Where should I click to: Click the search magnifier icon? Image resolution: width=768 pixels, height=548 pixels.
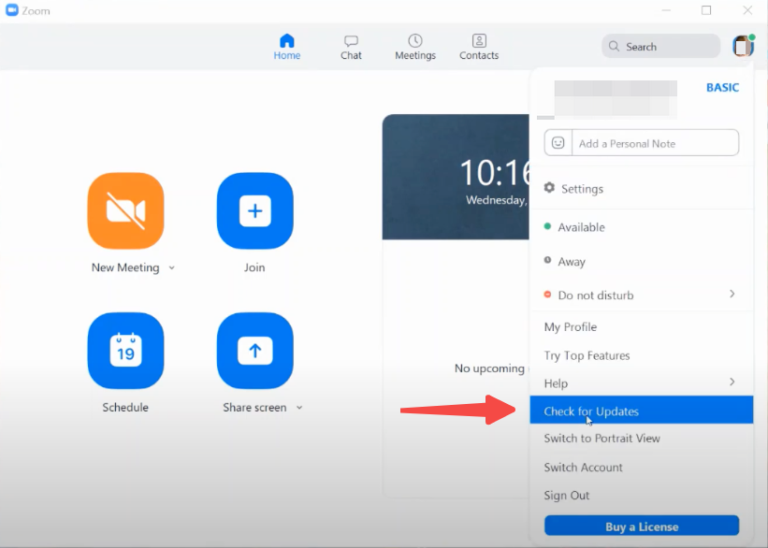coord(614,47)
